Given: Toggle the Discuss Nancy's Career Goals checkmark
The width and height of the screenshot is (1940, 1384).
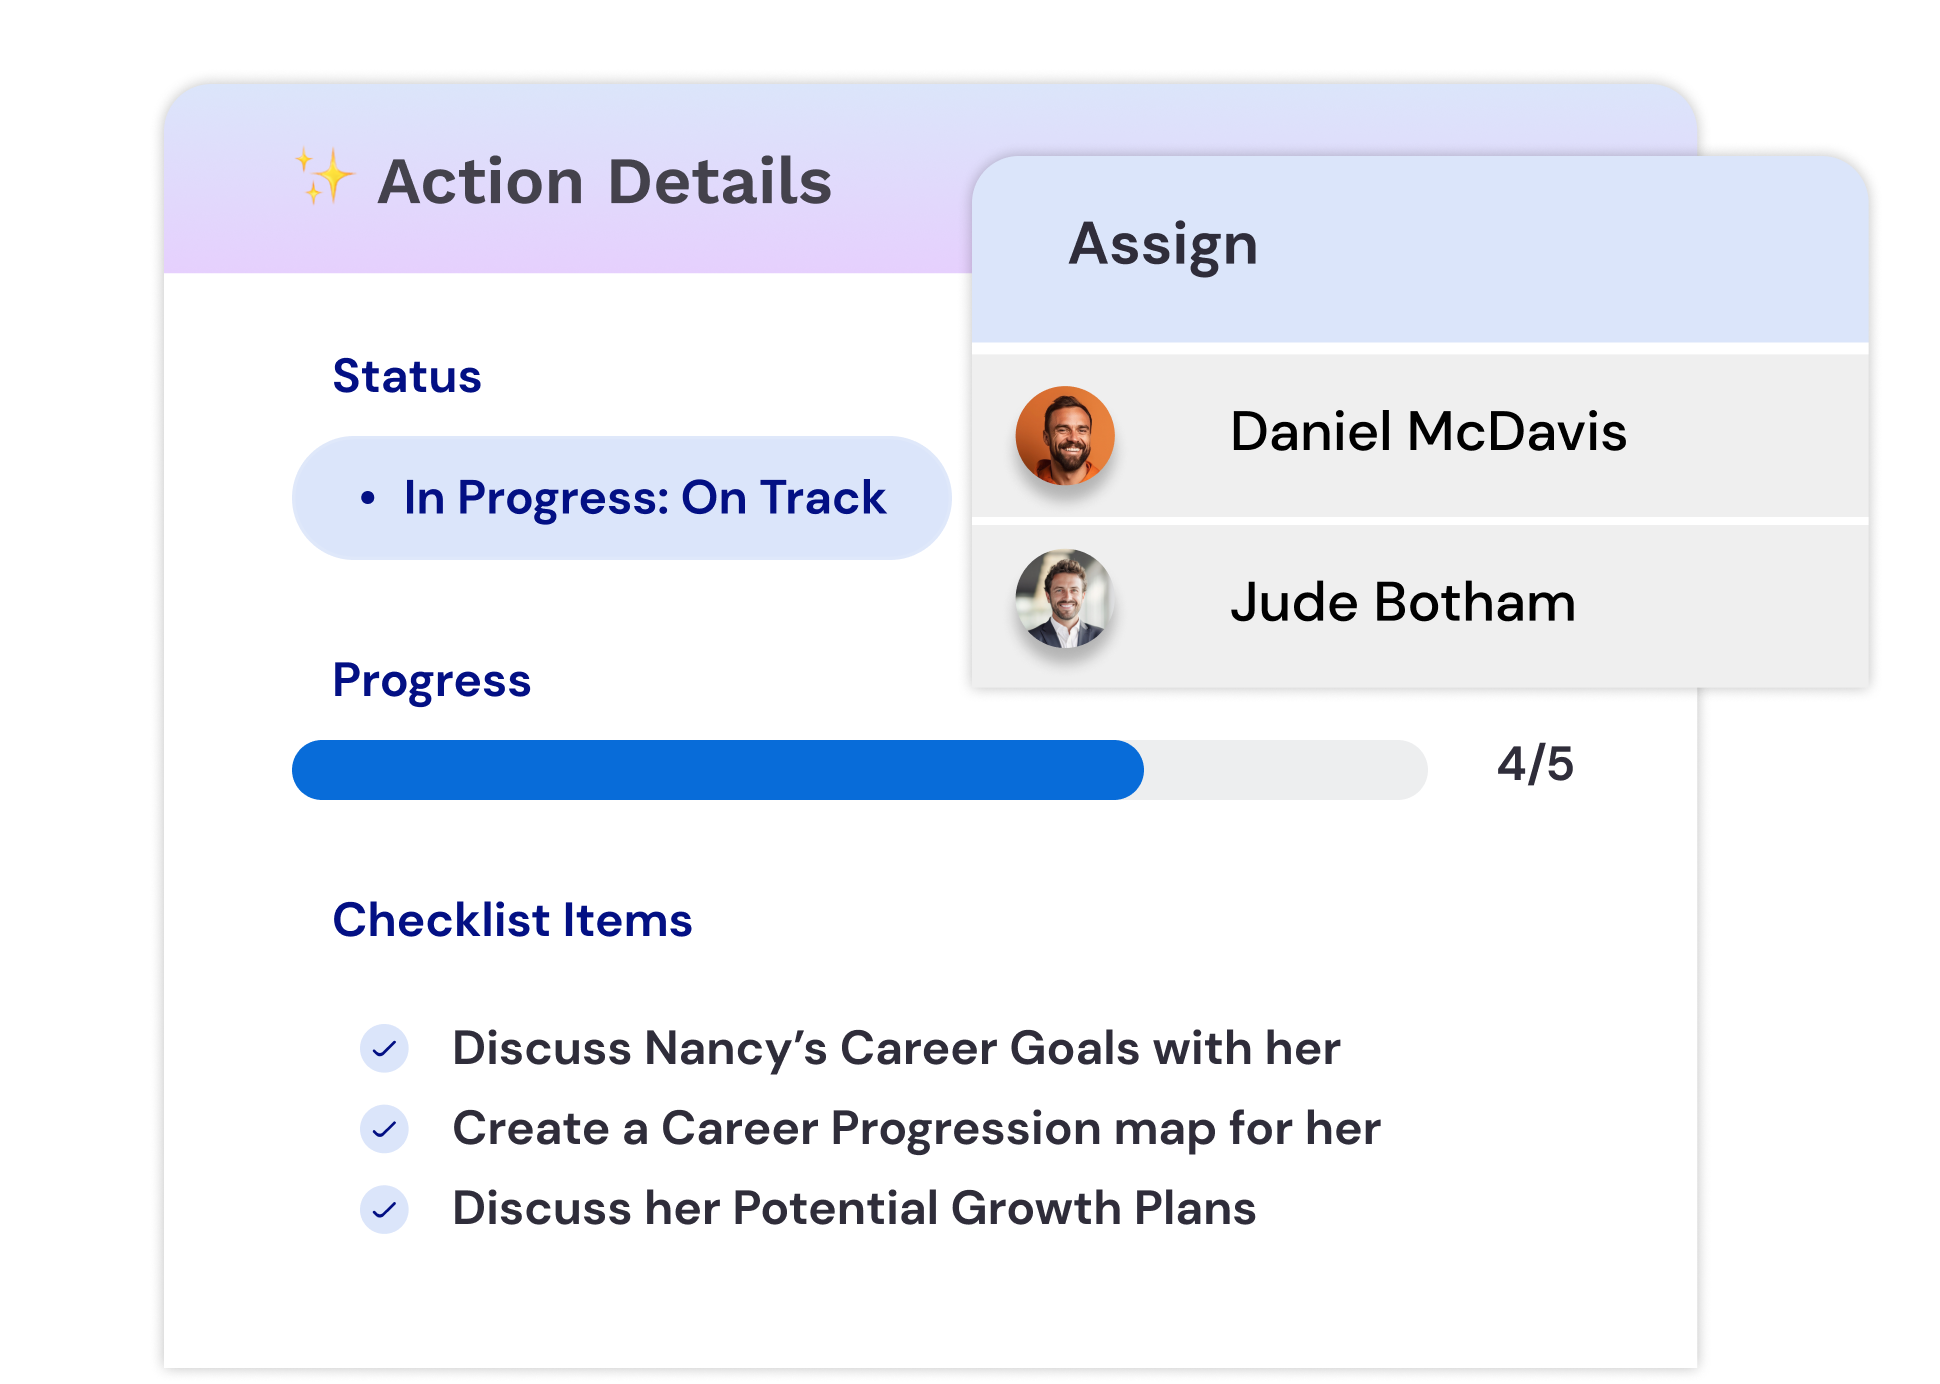Looking at the screenshot, I should coord(384,1049).
